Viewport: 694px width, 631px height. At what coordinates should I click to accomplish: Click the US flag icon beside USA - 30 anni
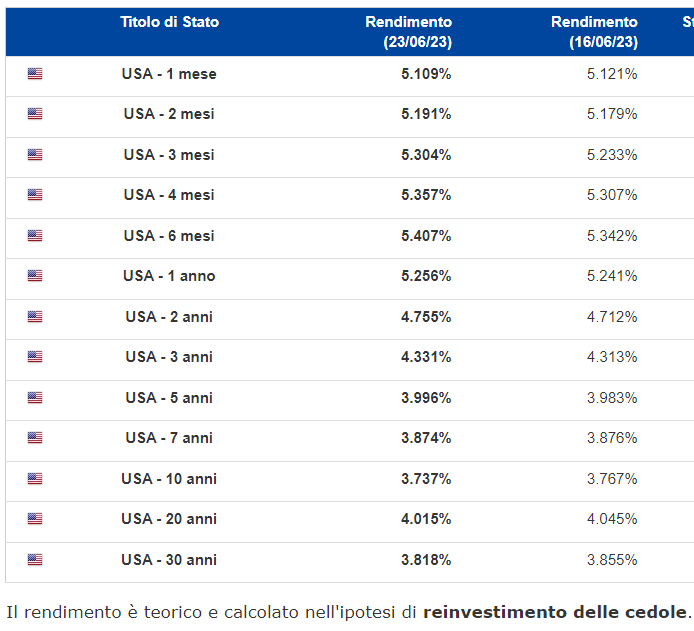[35, 560]
